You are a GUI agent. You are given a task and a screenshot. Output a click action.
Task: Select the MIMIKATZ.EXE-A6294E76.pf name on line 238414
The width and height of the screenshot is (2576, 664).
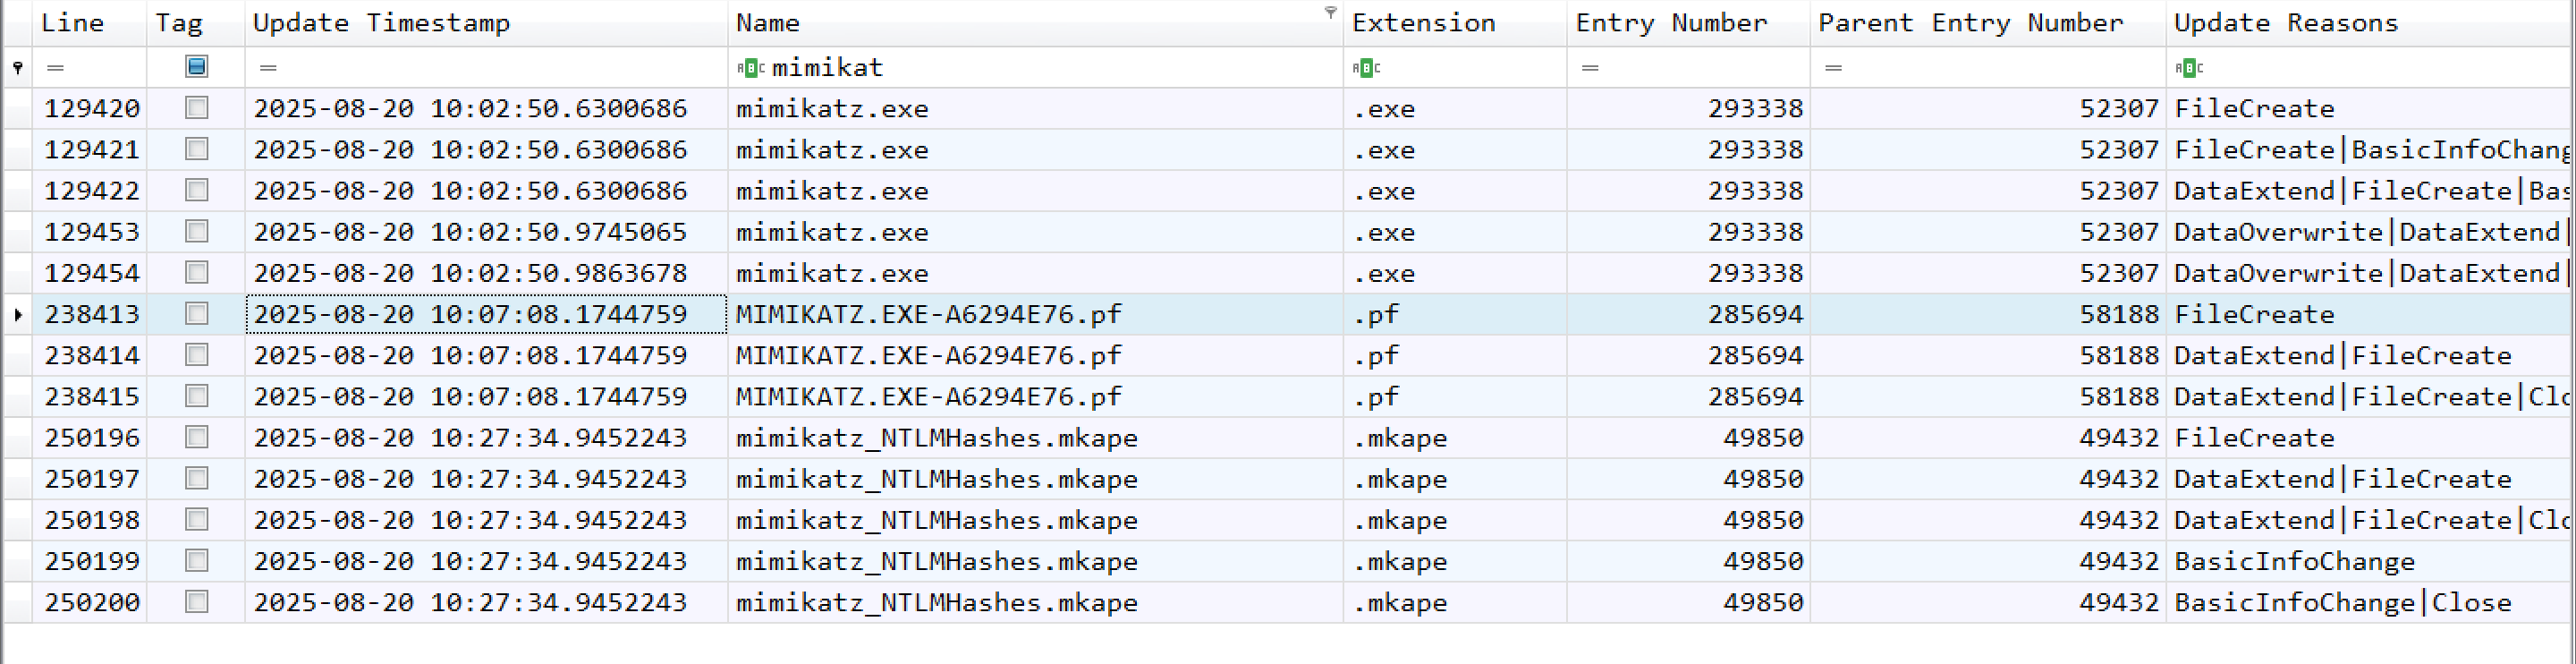point(928,356)
